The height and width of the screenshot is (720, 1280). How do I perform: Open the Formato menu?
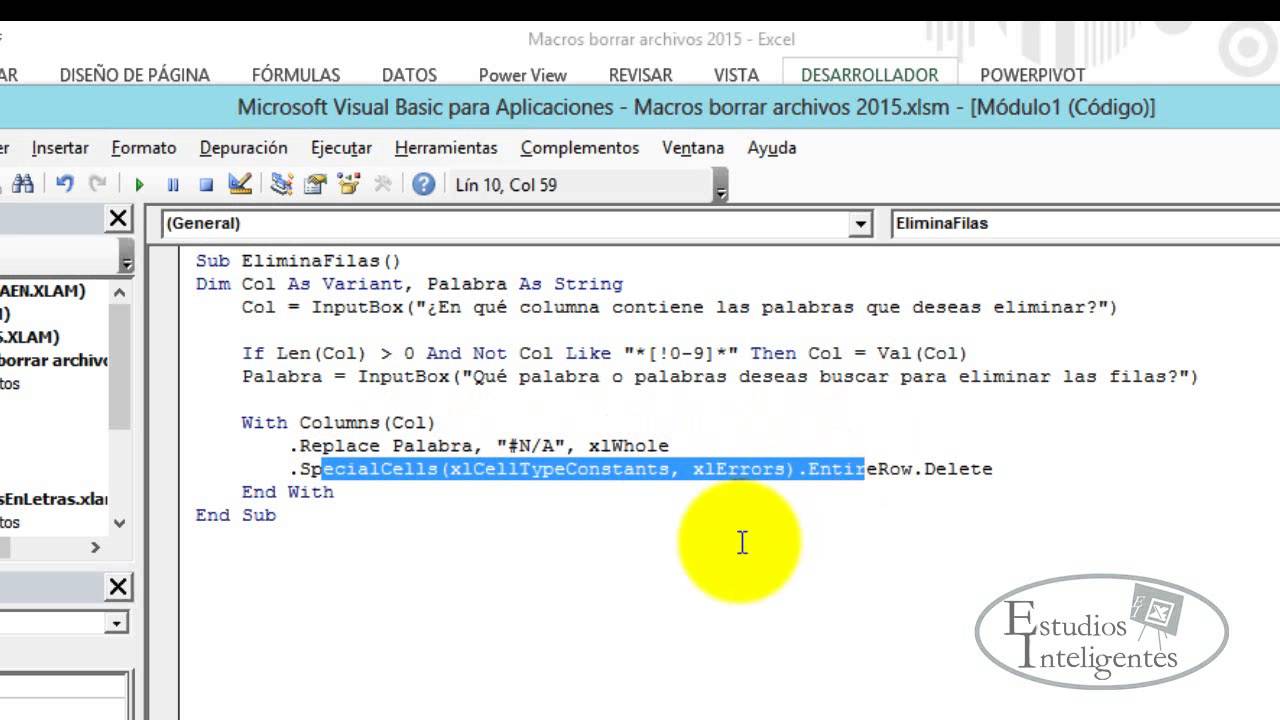pos(144,148)
